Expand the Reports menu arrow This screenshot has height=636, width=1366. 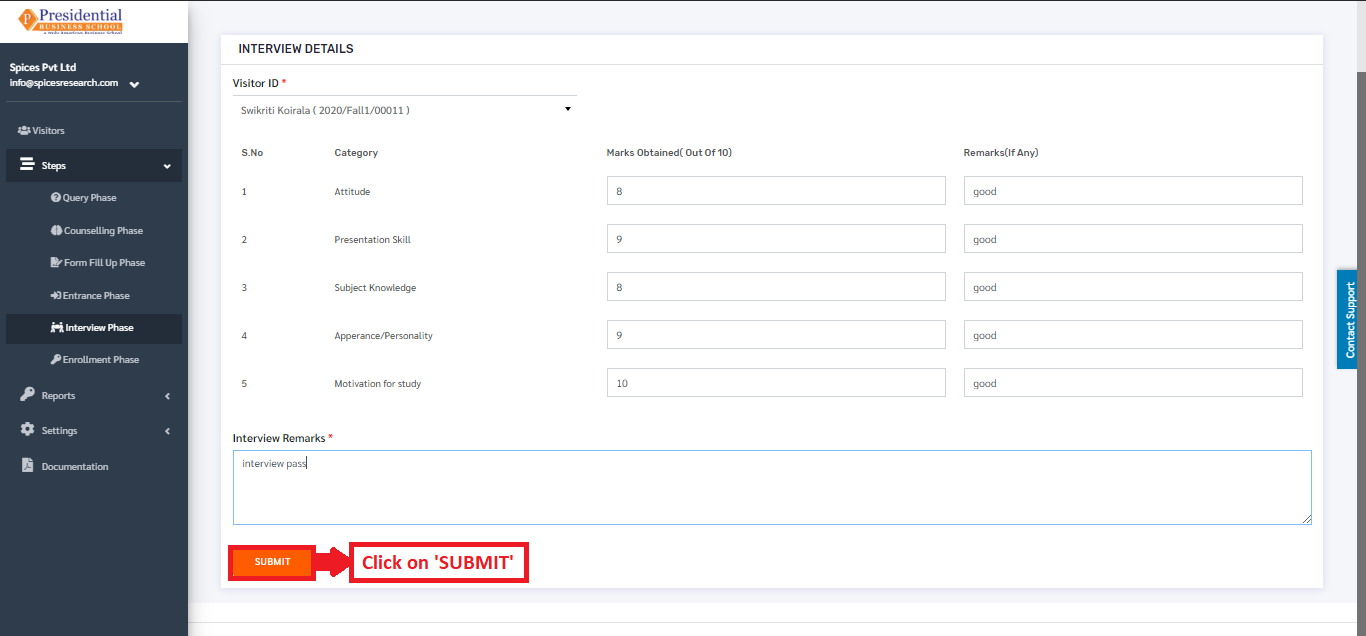[x=167, y=396]
